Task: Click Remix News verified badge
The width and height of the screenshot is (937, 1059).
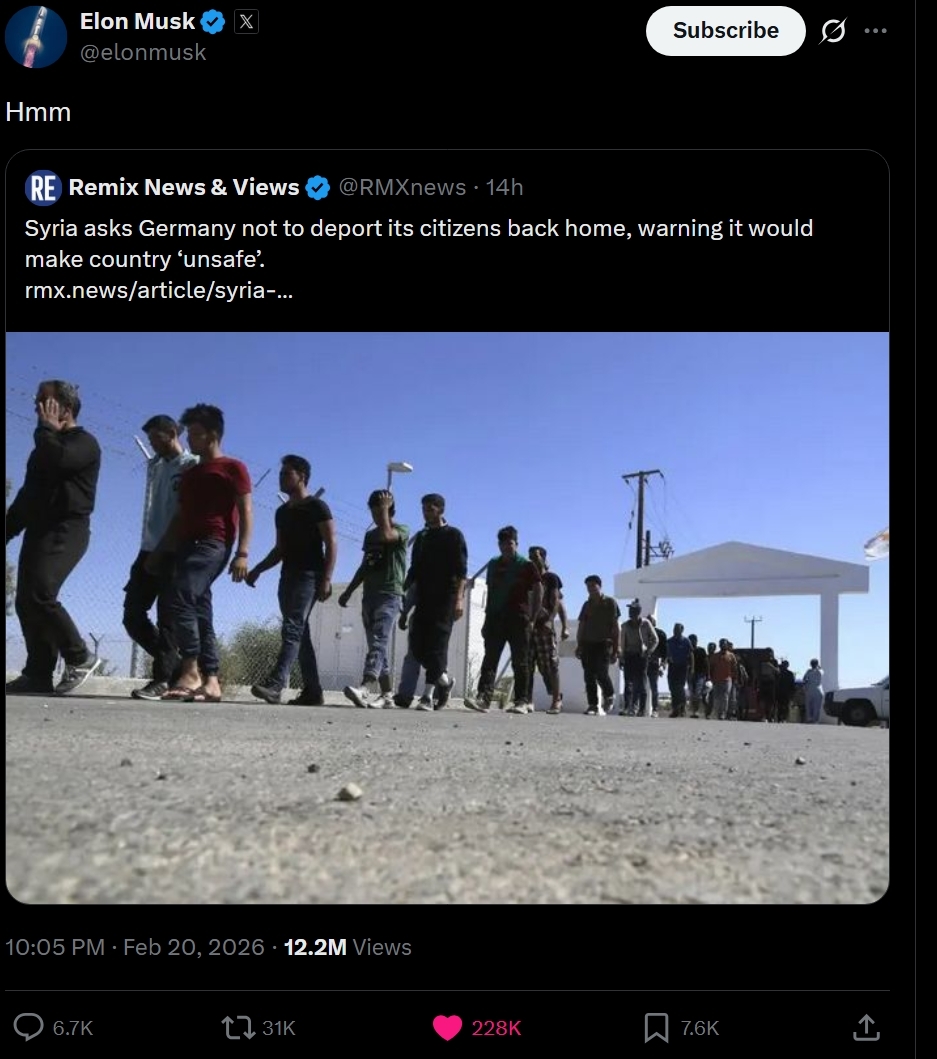Action: click(x=318, y=187)
